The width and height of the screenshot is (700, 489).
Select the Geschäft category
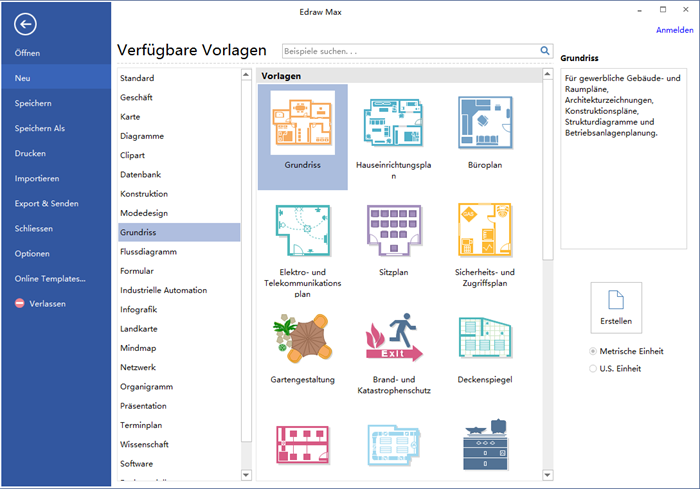[x=179, y=97]
